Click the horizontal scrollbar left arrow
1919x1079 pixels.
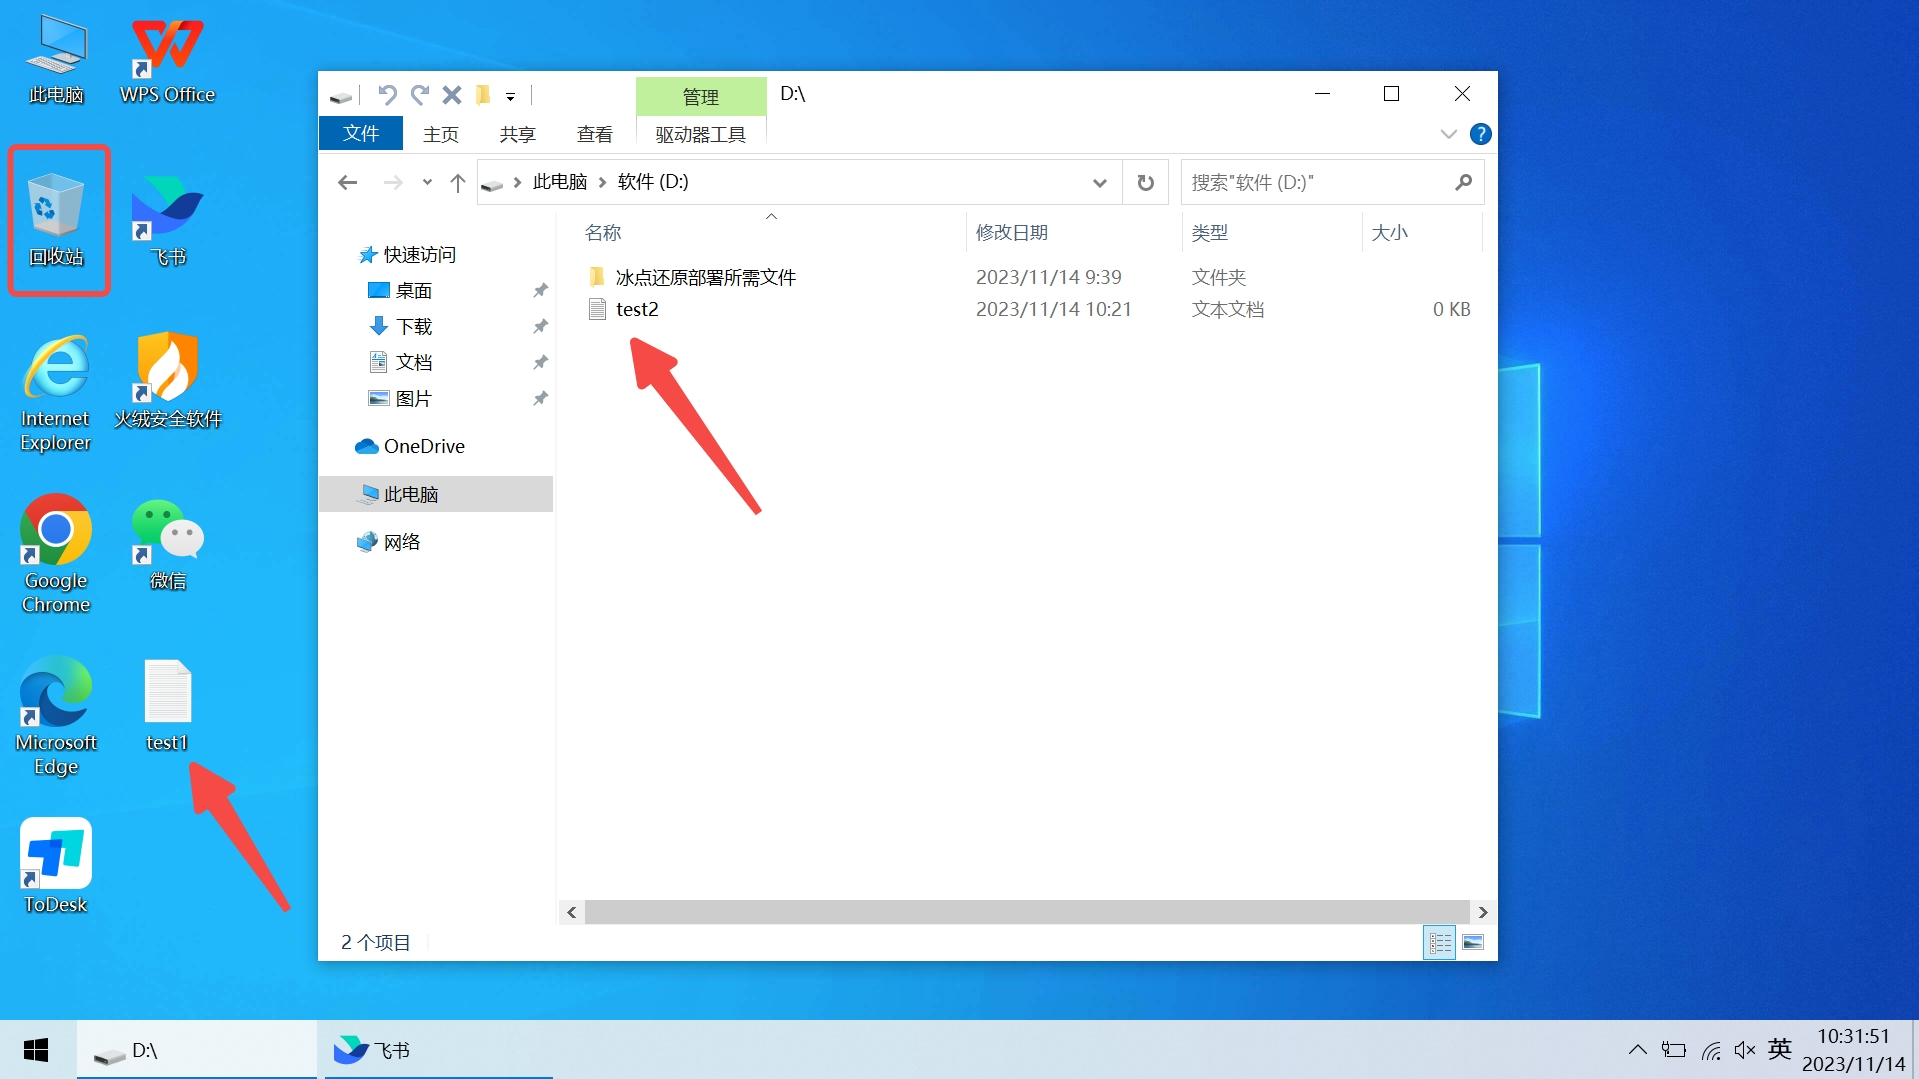(572, 912)
